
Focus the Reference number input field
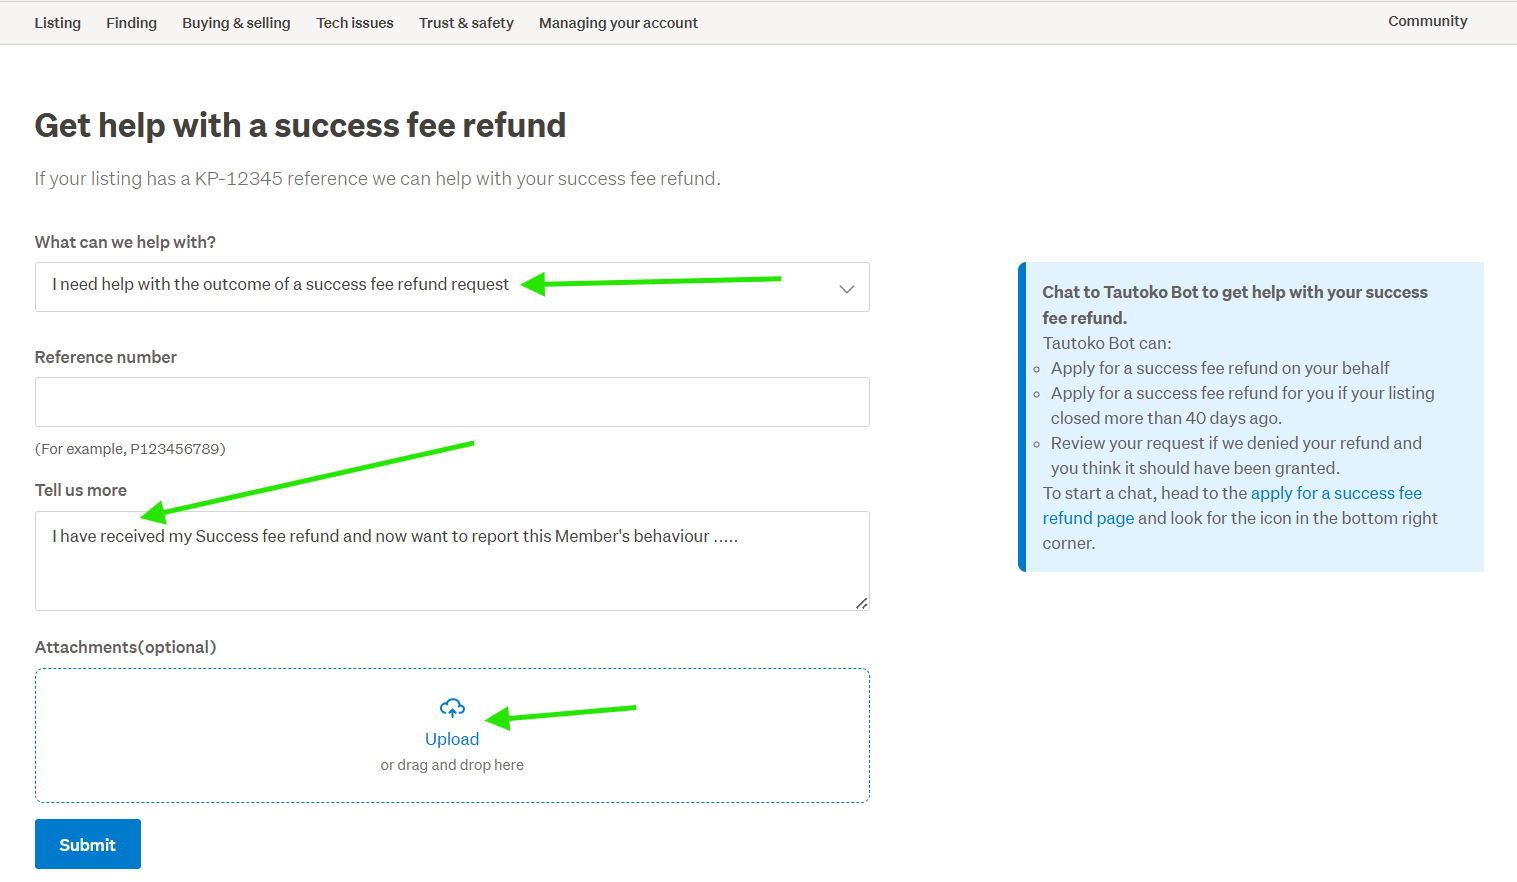(452, 402)
